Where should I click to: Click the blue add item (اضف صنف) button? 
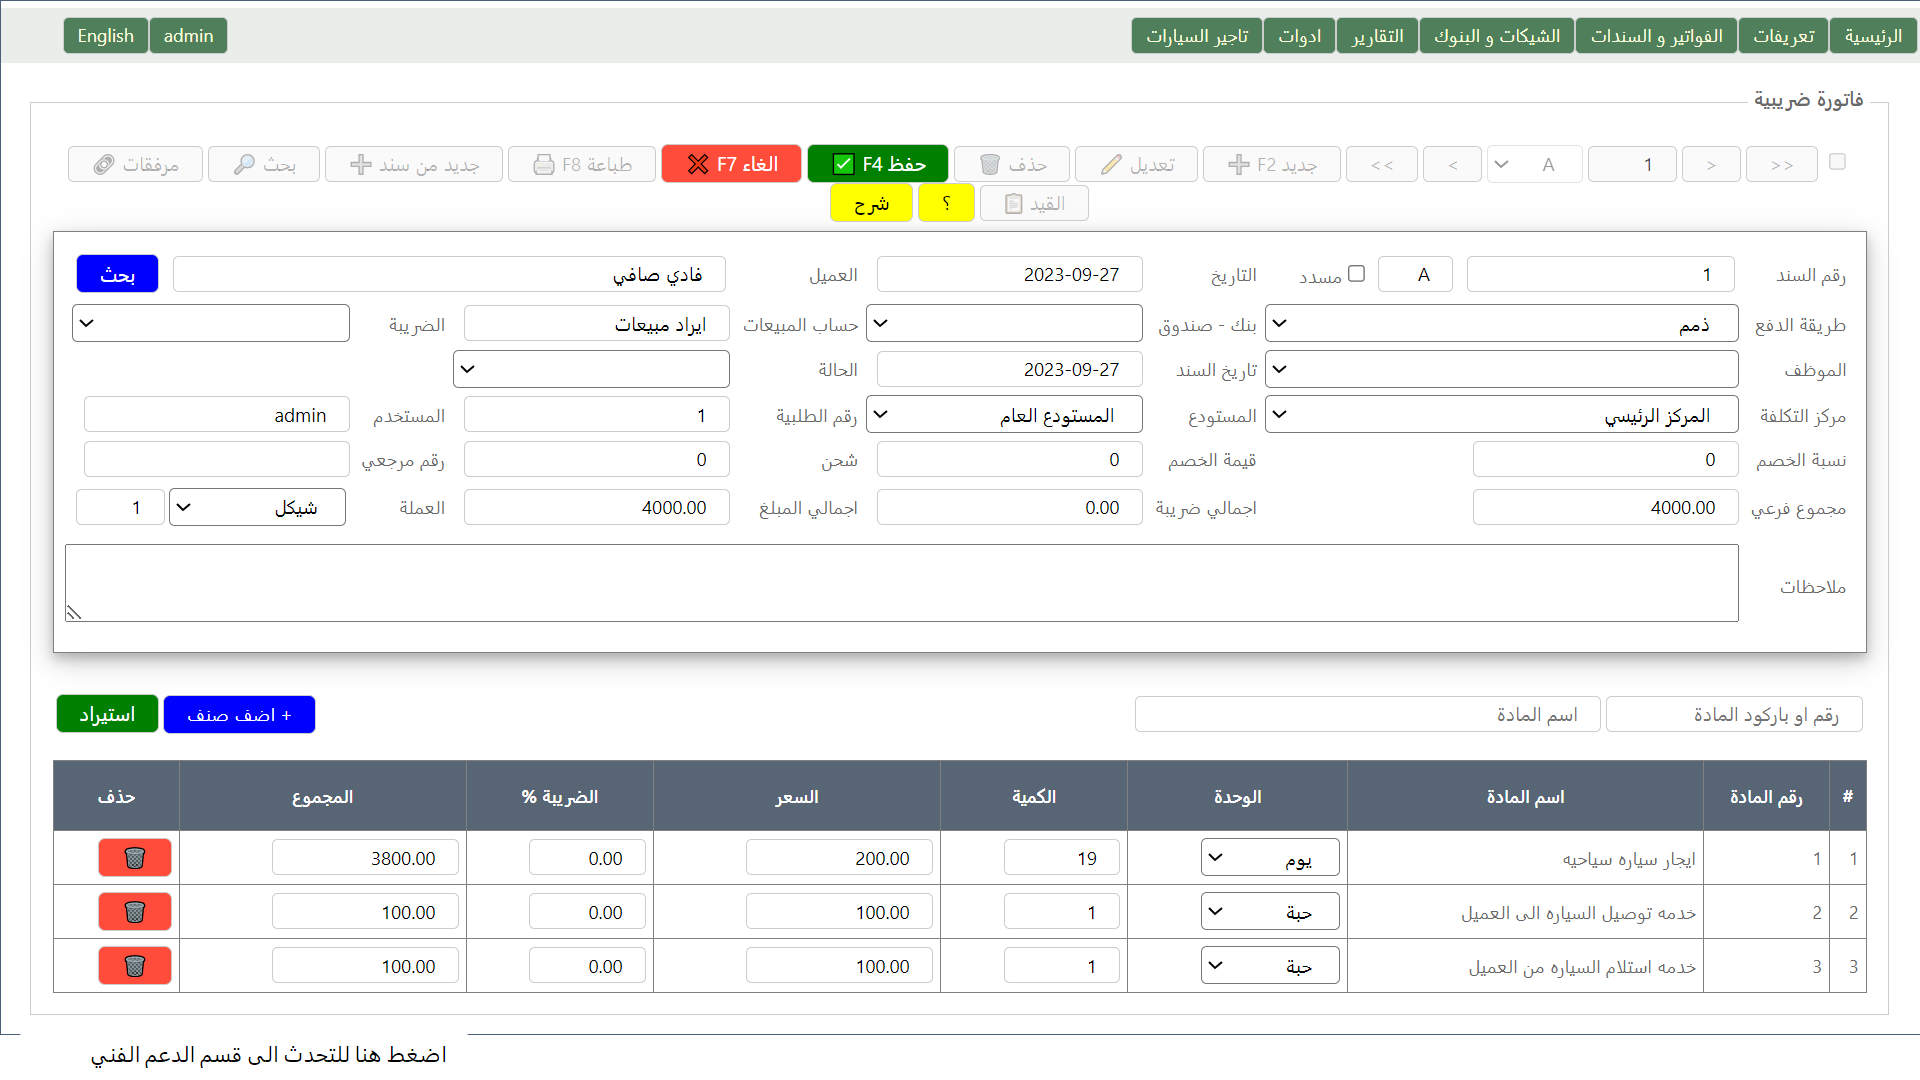pyautogui.click(x=239, y=715)
